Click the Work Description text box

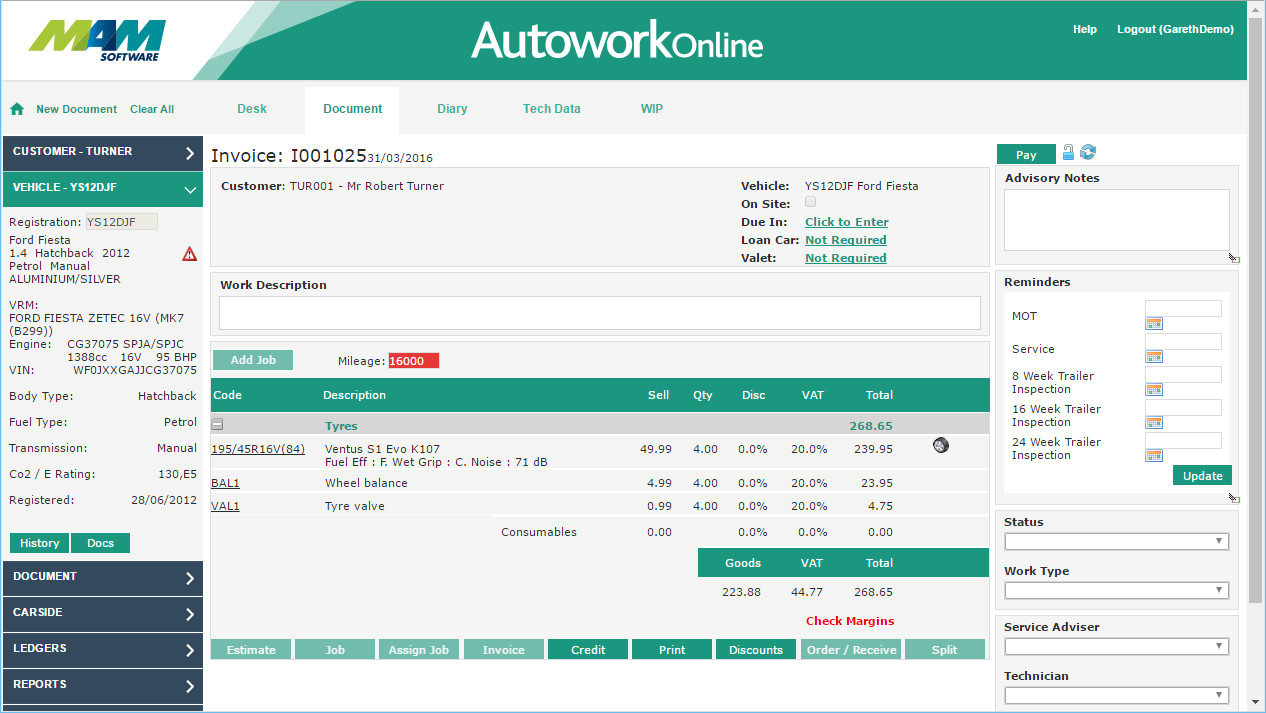599,313
